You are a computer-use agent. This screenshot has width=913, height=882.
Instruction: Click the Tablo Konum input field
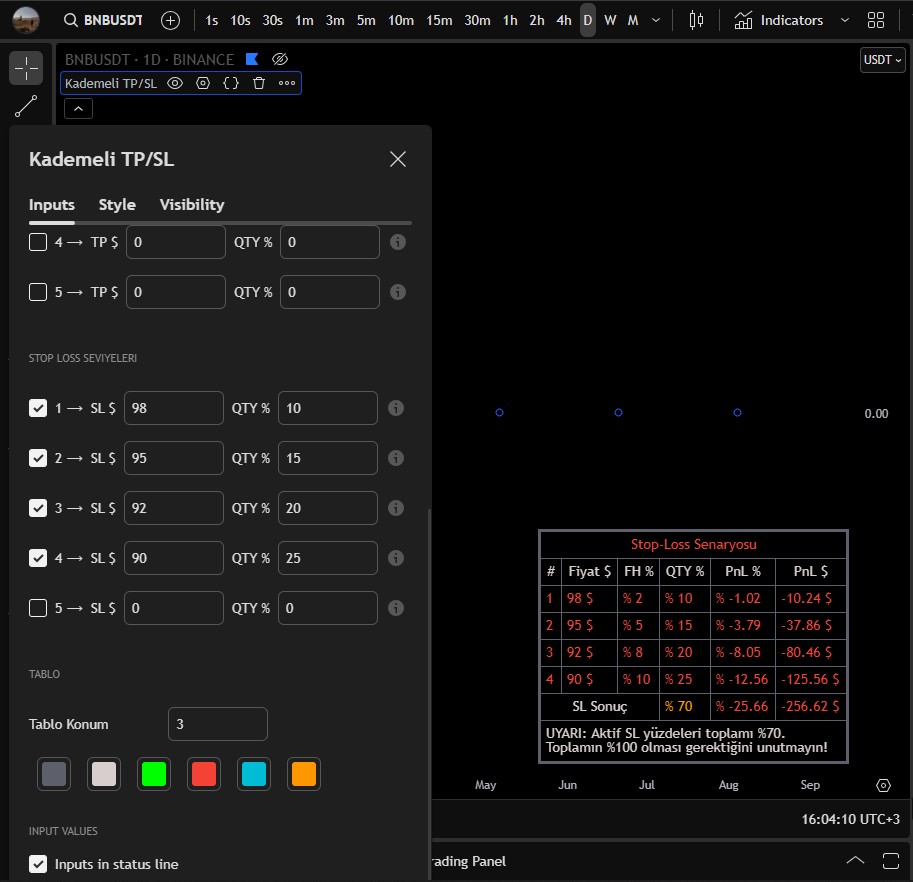(x=218, y=724)
